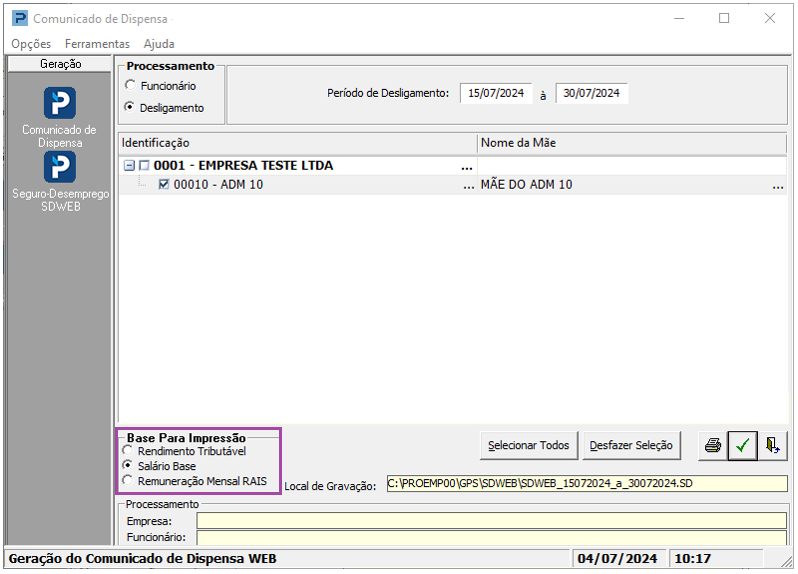798x574 pixels.
Task: Click the exit door icon button
Action: tap(773, 446)
